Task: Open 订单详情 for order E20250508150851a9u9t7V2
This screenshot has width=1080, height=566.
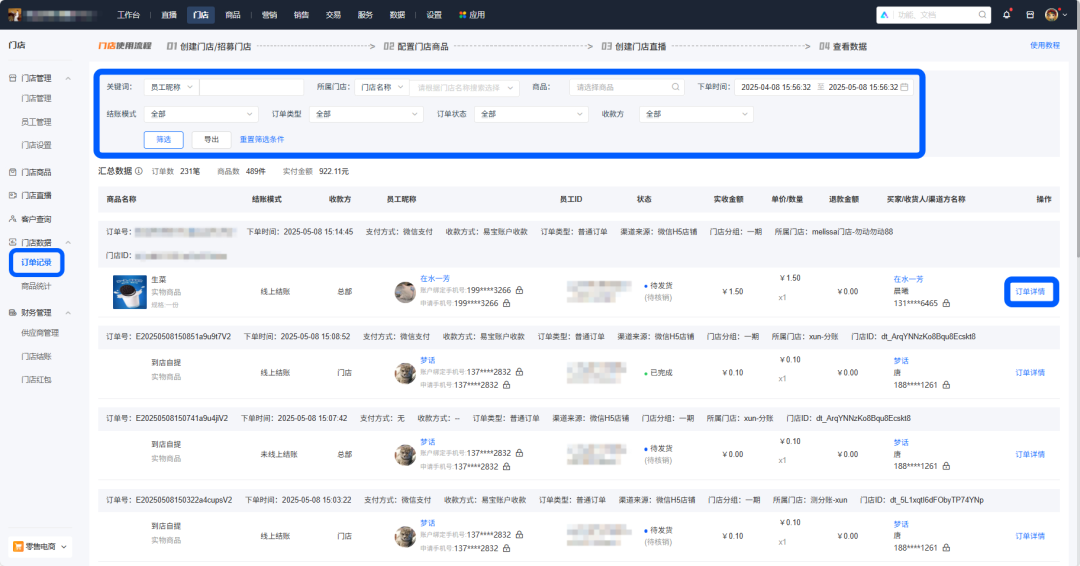Action: 1030,373
